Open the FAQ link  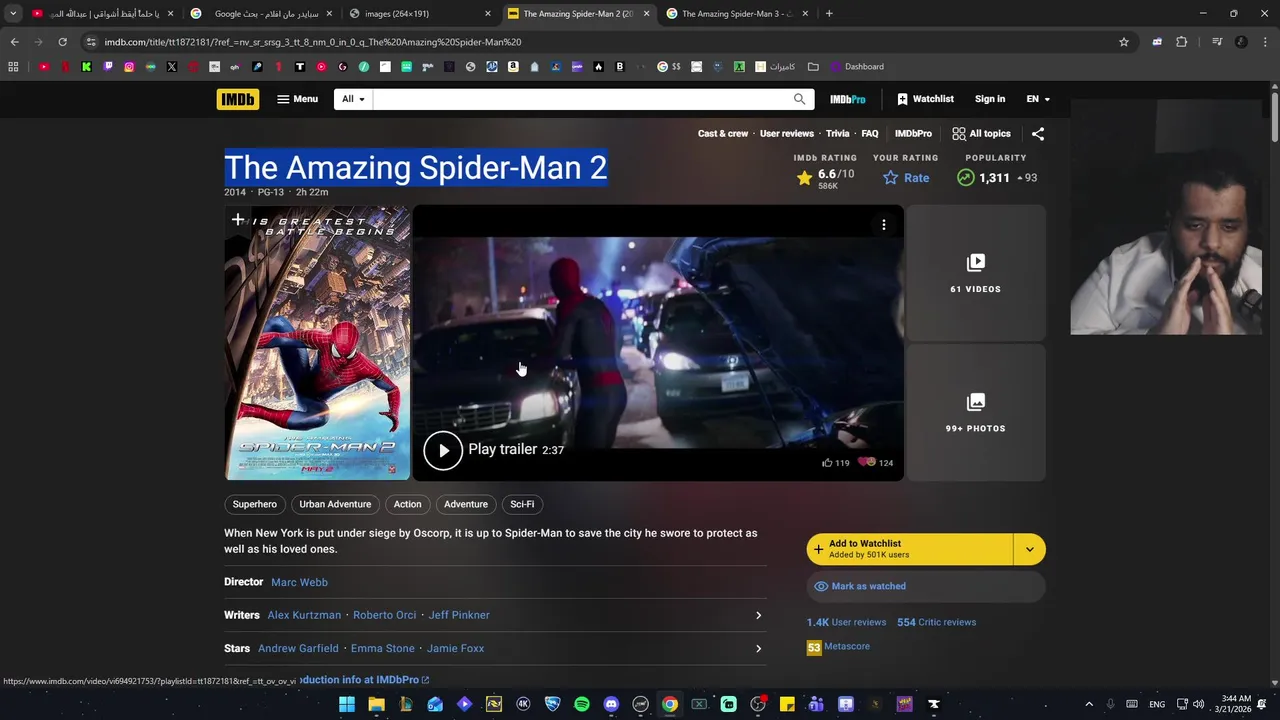coord(870,133)
